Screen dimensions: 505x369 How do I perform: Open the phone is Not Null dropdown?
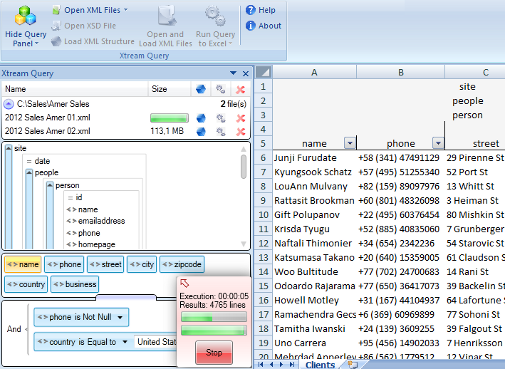point(120,317)
